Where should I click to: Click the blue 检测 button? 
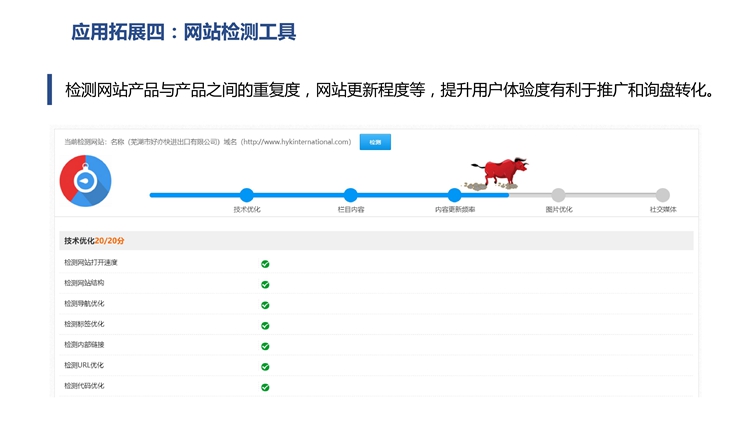[375, 142]
